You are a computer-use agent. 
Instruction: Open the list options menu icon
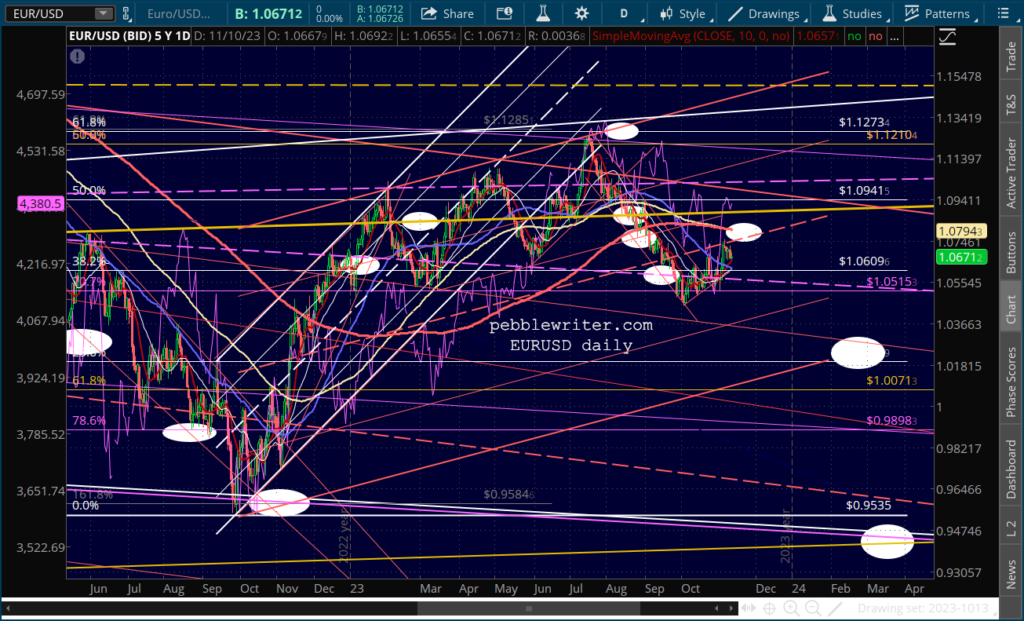pos(1003,13)
